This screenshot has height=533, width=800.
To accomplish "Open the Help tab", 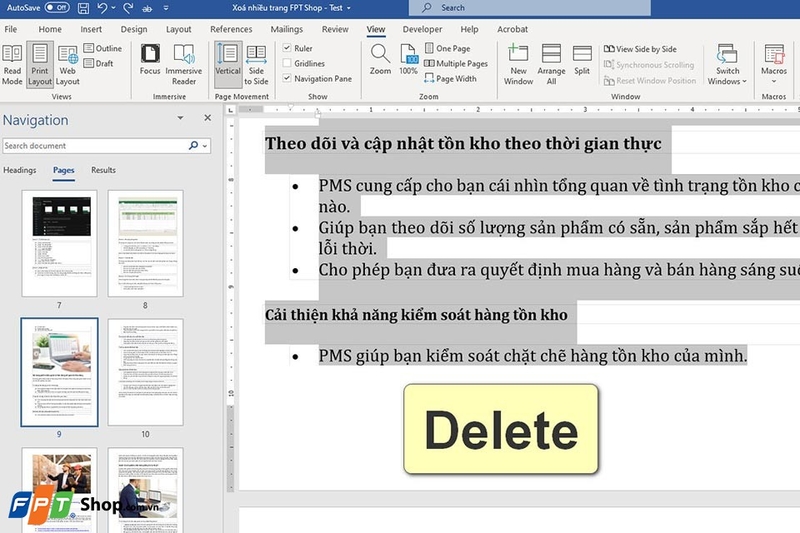I will coord(469,29).
